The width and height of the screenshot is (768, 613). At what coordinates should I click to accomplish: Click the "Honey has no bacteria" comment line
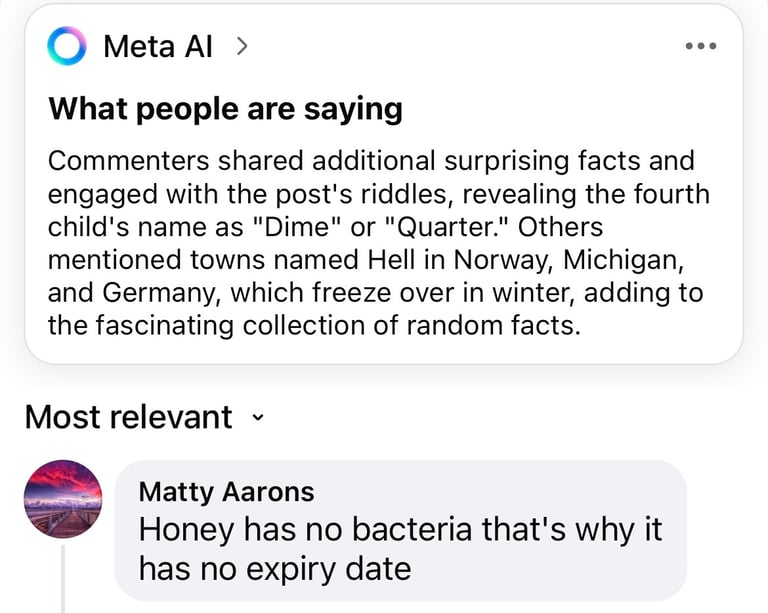click(400, 529)
